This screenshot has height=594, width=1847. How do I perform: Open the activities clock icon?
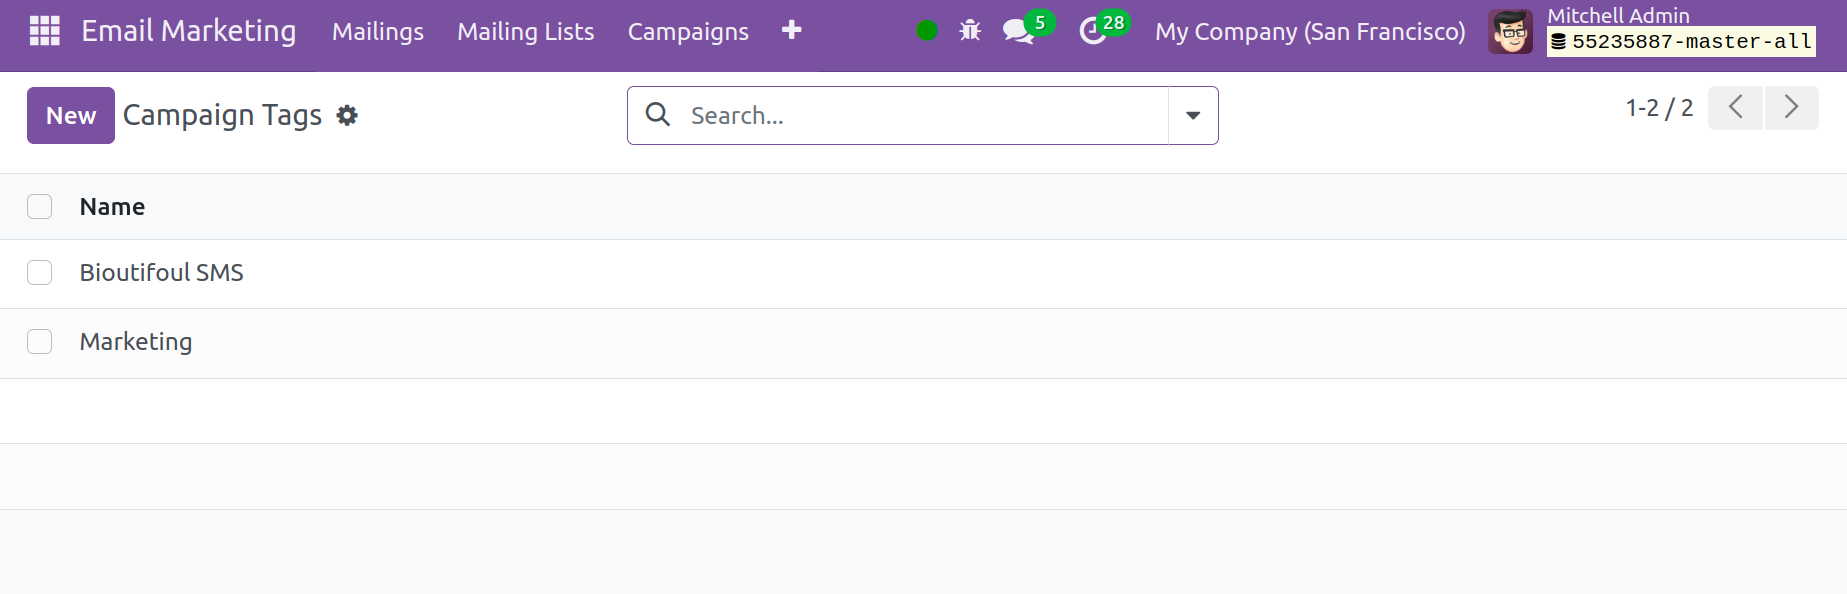point(1092,31)
